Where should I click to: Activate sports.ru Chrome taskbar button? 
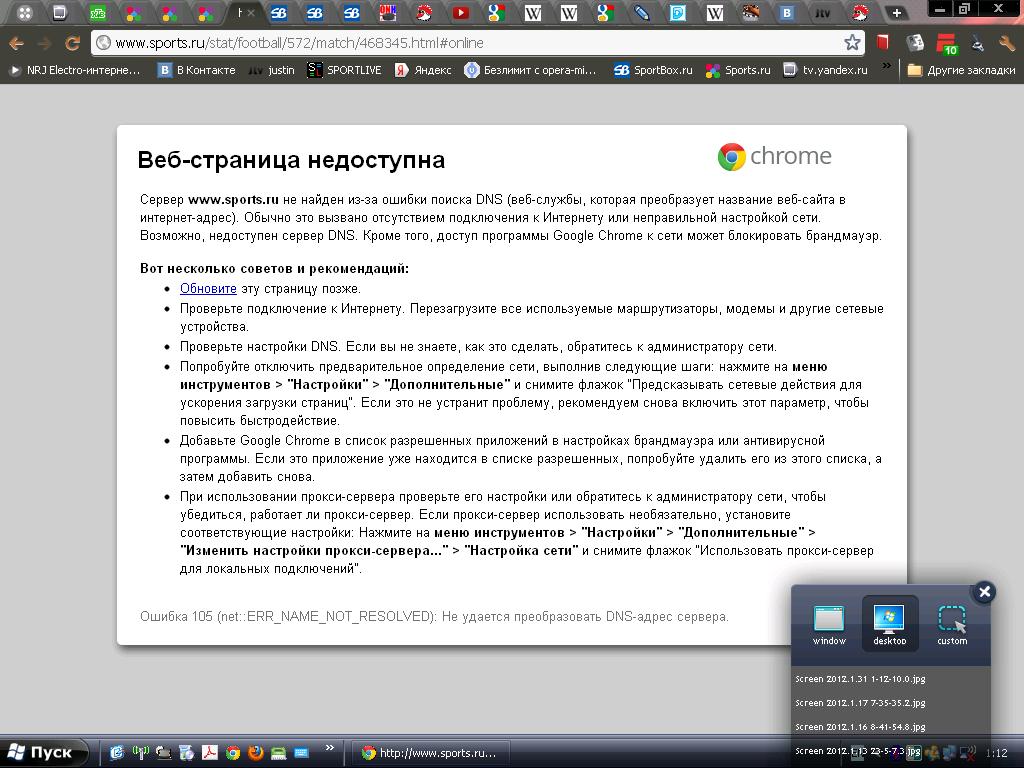coord(432,753)
